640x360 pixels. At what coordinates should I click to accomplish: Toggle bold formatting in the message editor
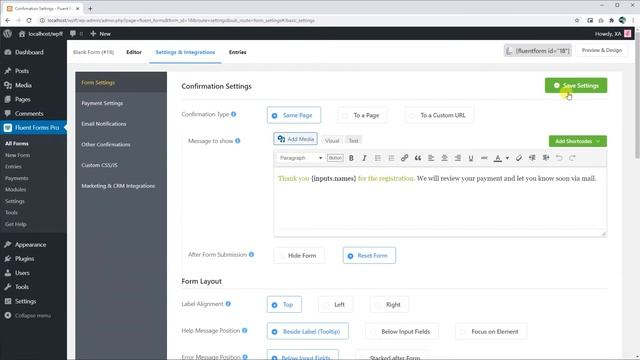coord(351,158)
